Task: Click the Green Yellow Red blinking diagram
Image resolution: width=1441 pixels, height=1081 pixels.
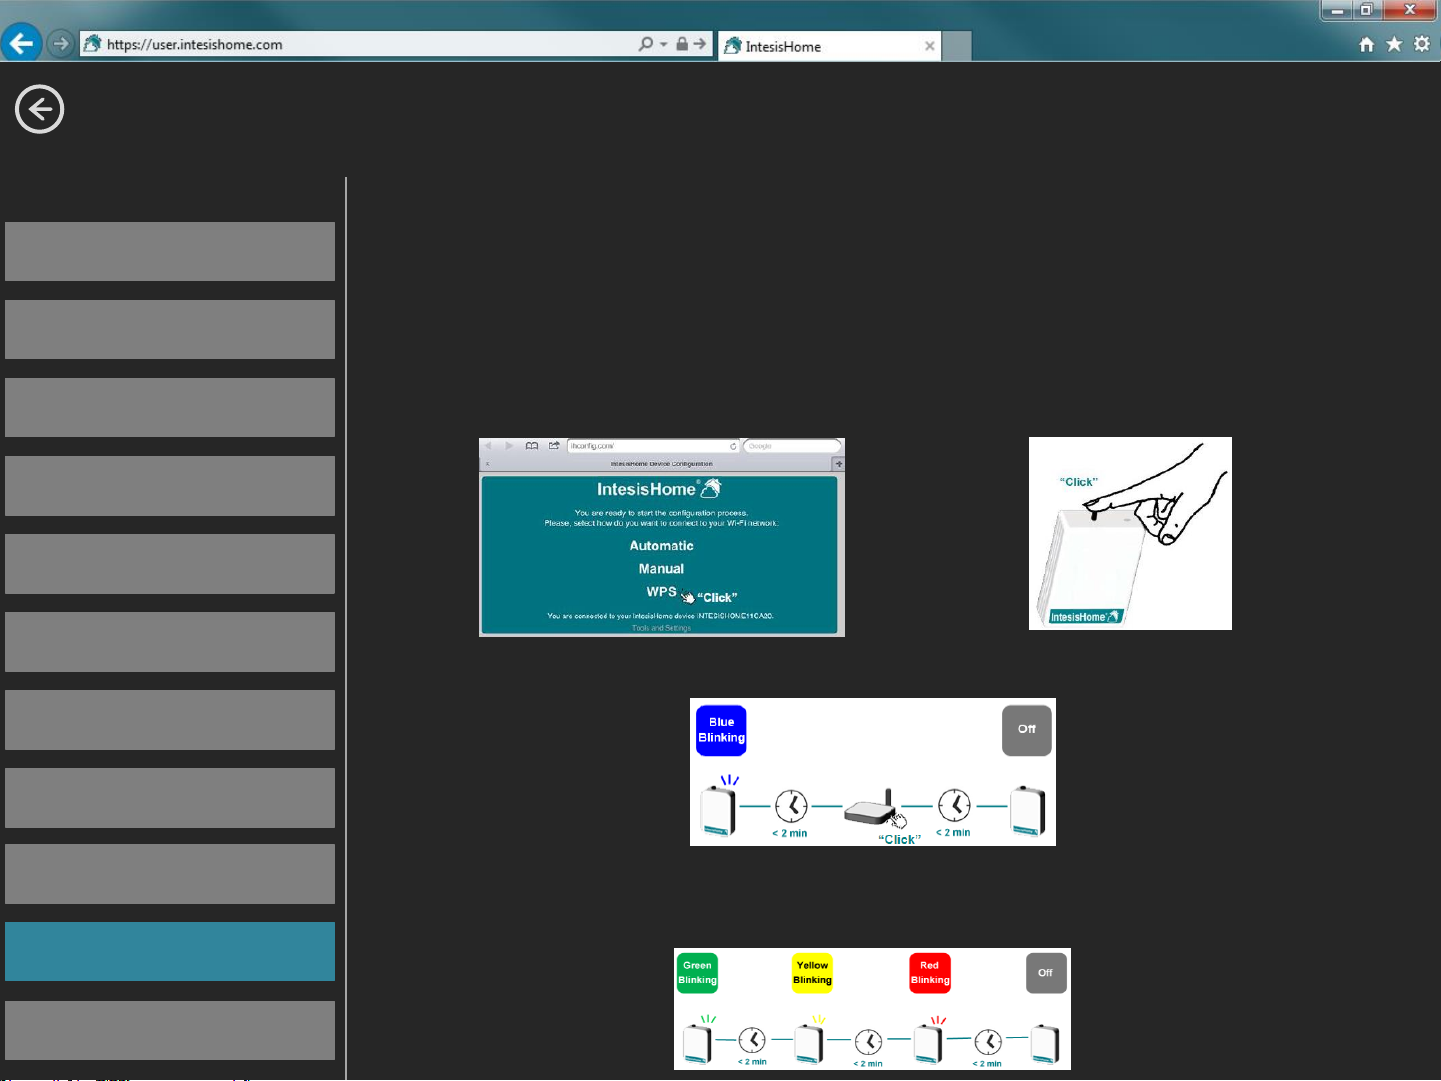Action: click(872, 1009)
